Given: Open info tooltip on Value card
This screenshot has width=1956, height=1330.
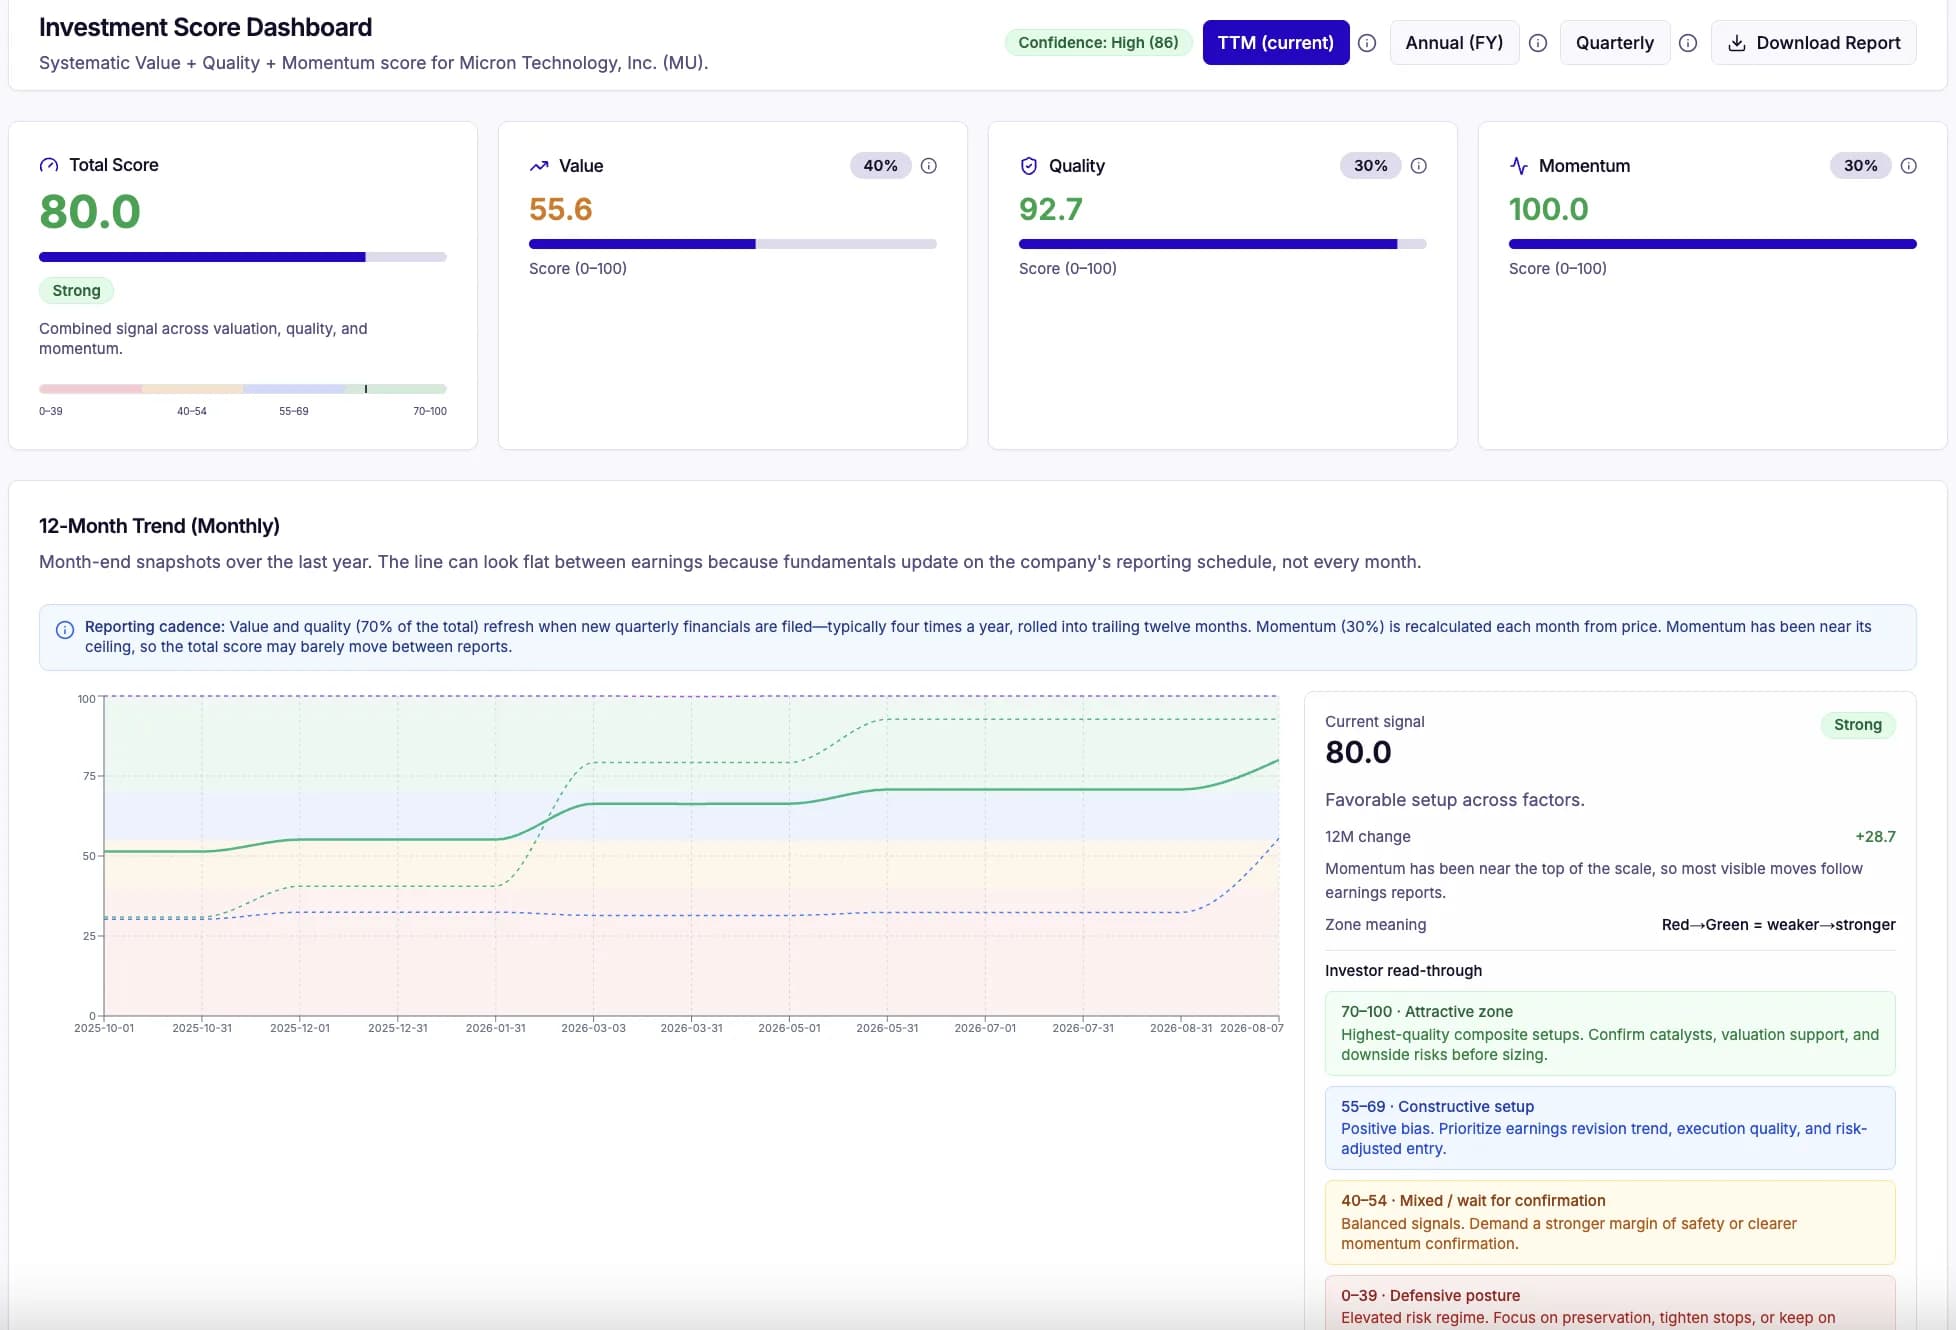Looking at the screenshot, I should point(929,166).
